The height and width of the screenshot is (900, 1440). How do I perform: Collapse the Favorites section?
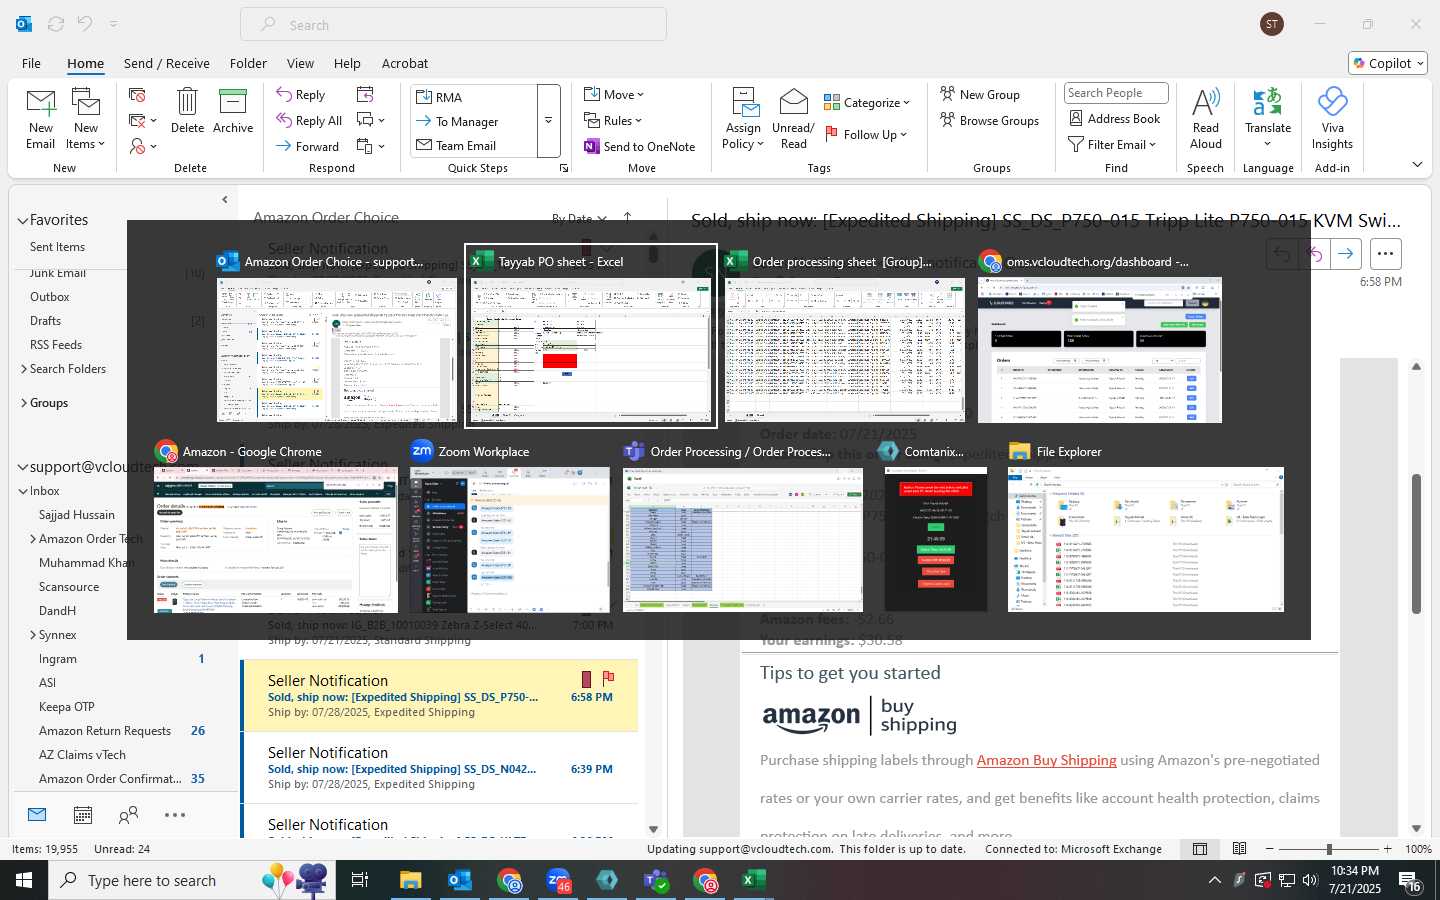[22, 221]
